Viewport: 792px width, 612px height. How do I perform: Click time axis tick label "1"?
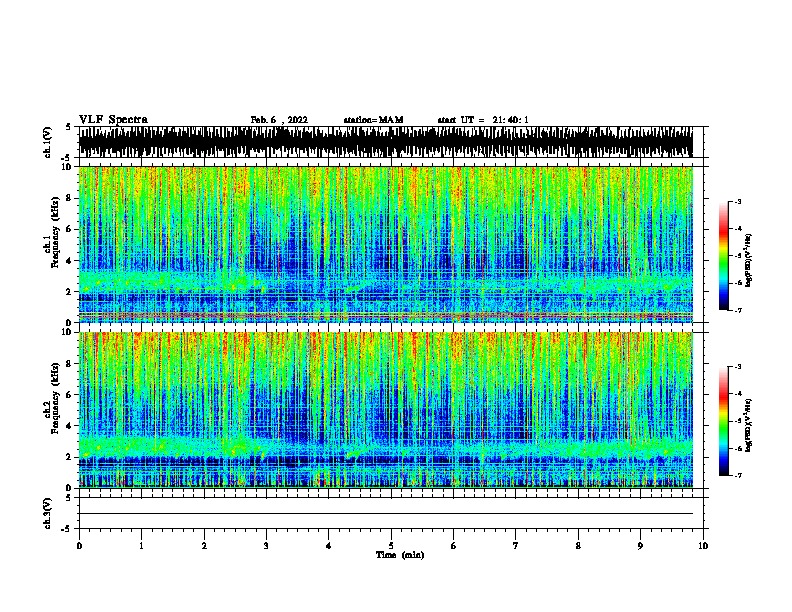[x=141, y=546]
